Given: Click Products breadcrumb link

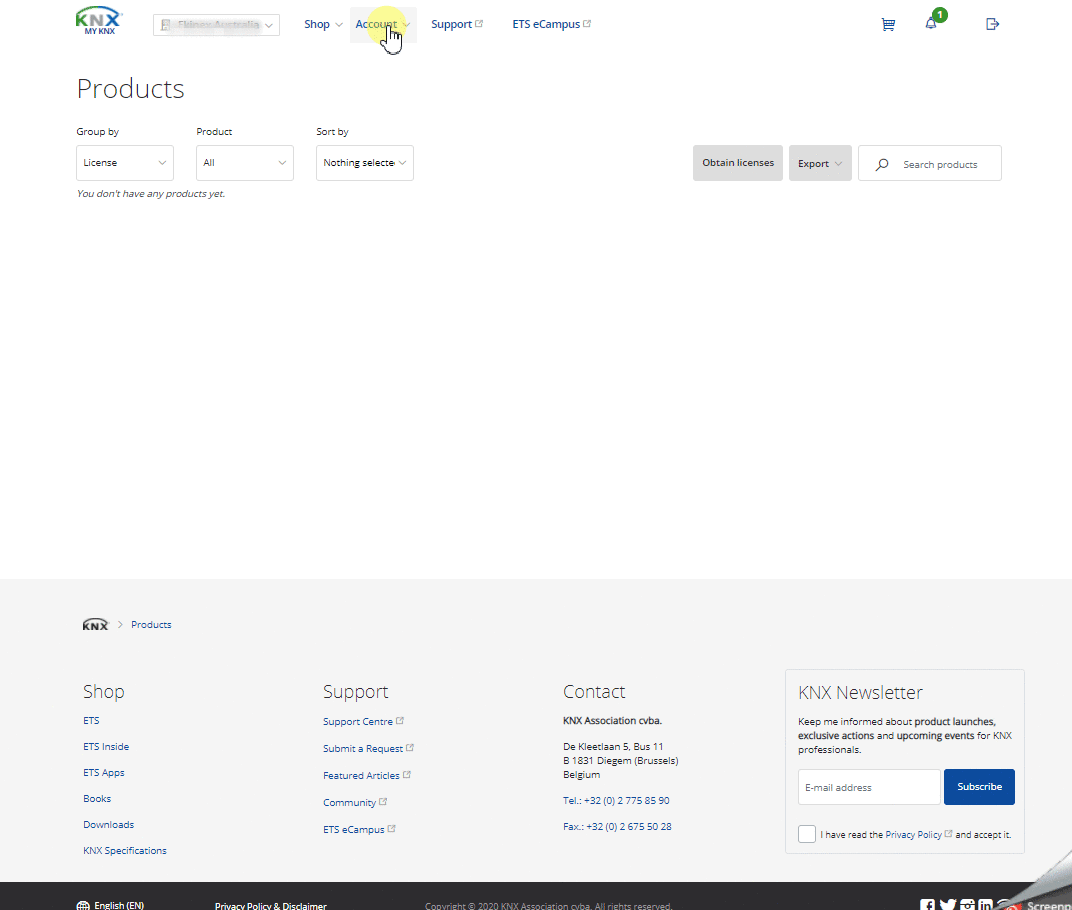Looking at the screenshot, I should point(151,625).
